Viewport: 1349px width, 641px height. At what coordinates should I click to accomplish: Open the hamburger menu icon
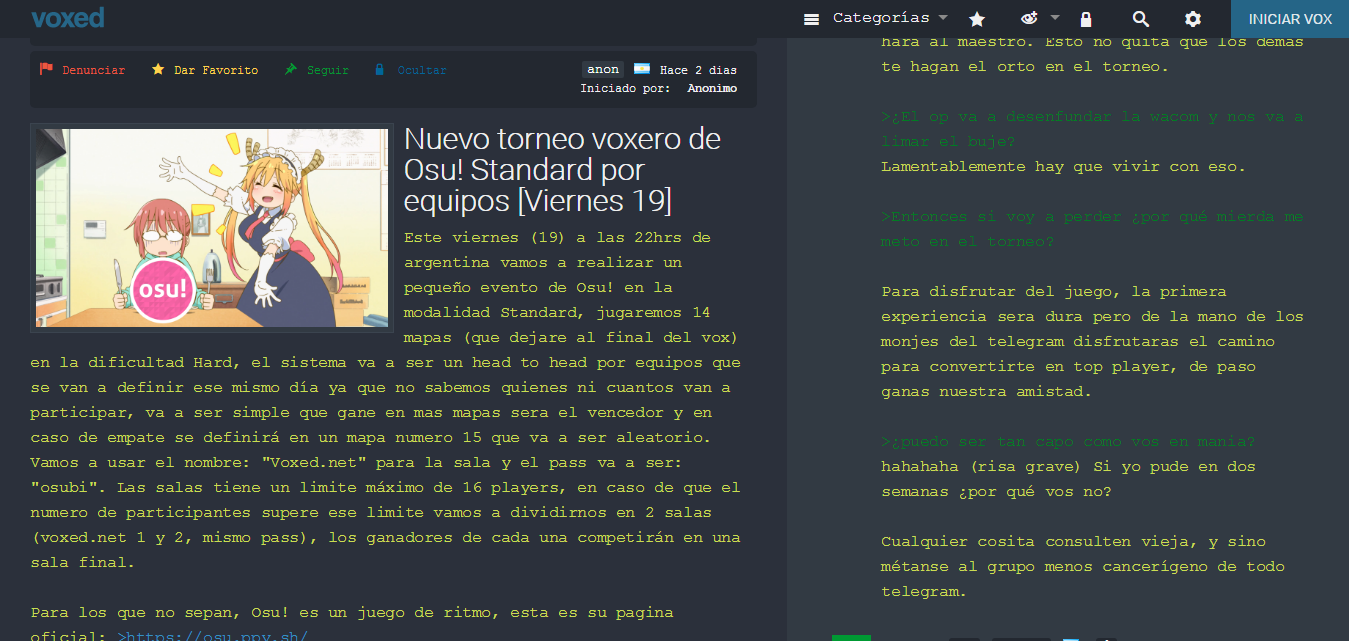(812, 19)
